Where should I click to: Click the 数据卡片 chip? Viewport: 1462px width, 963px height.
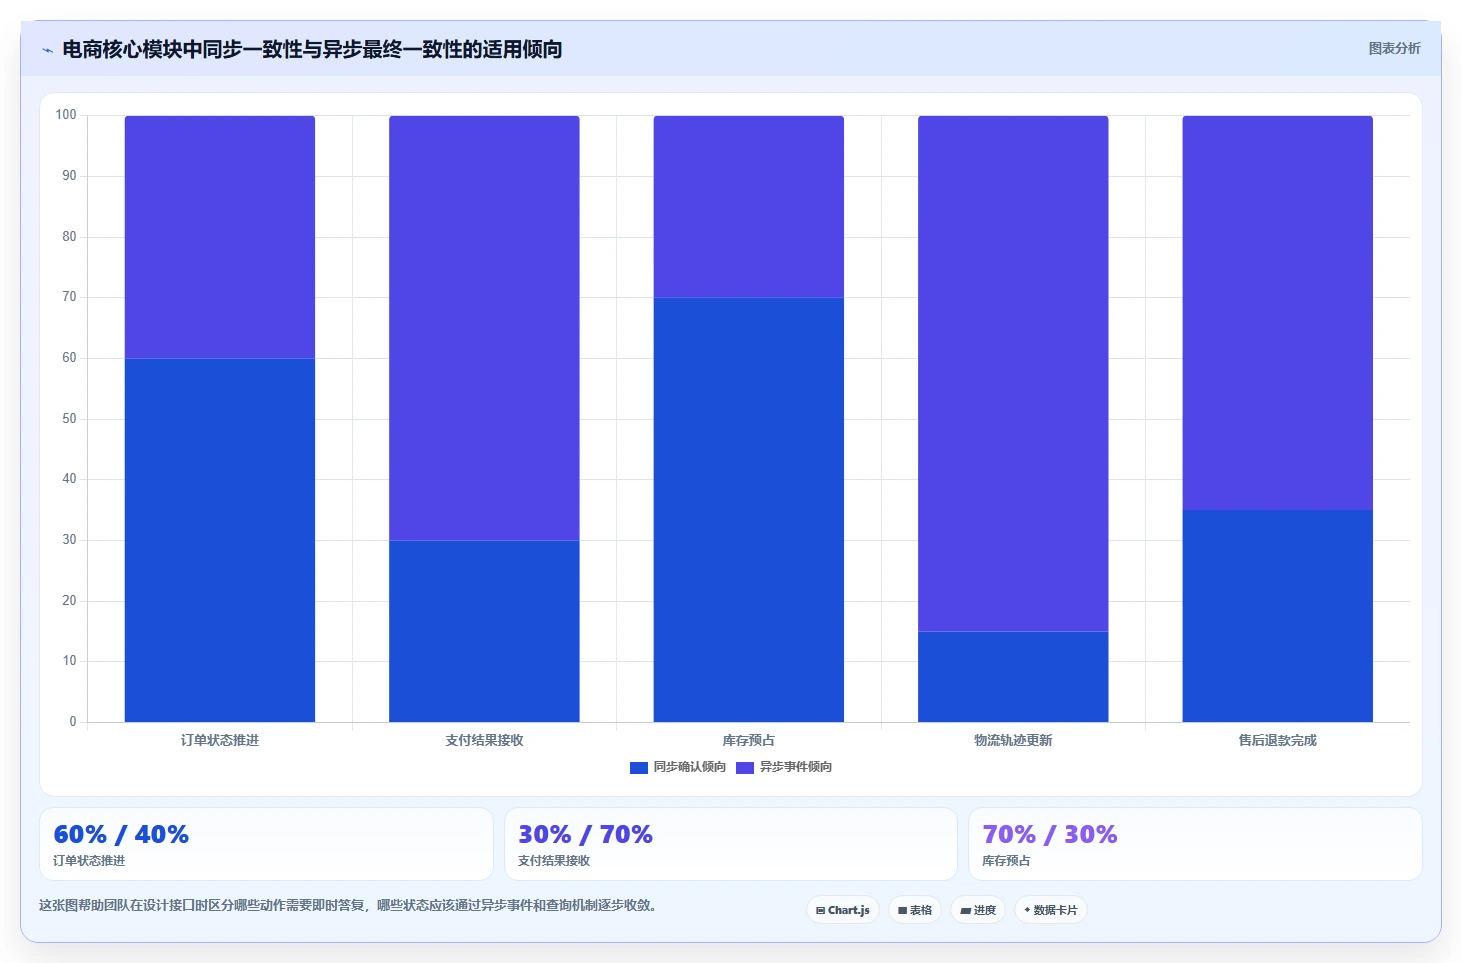pyautogui.click(x=1051, y=910)
